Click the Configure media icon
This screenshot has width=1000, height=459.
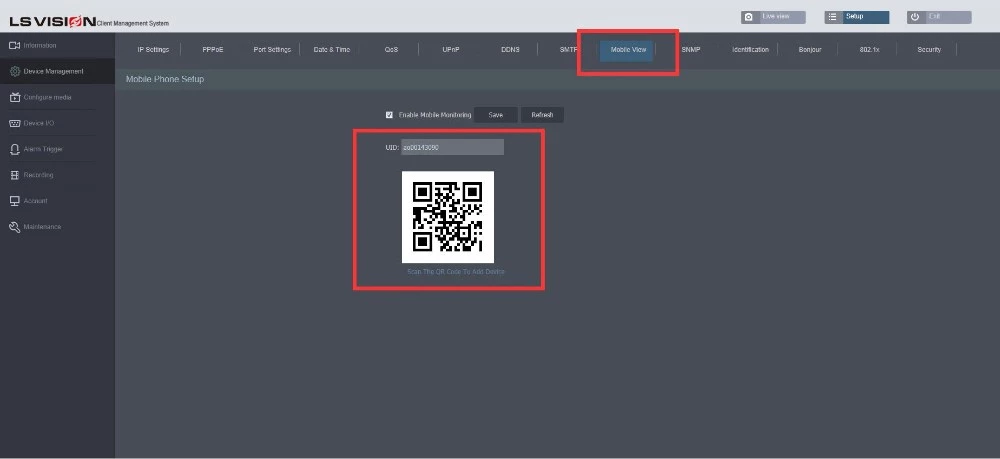15,98
